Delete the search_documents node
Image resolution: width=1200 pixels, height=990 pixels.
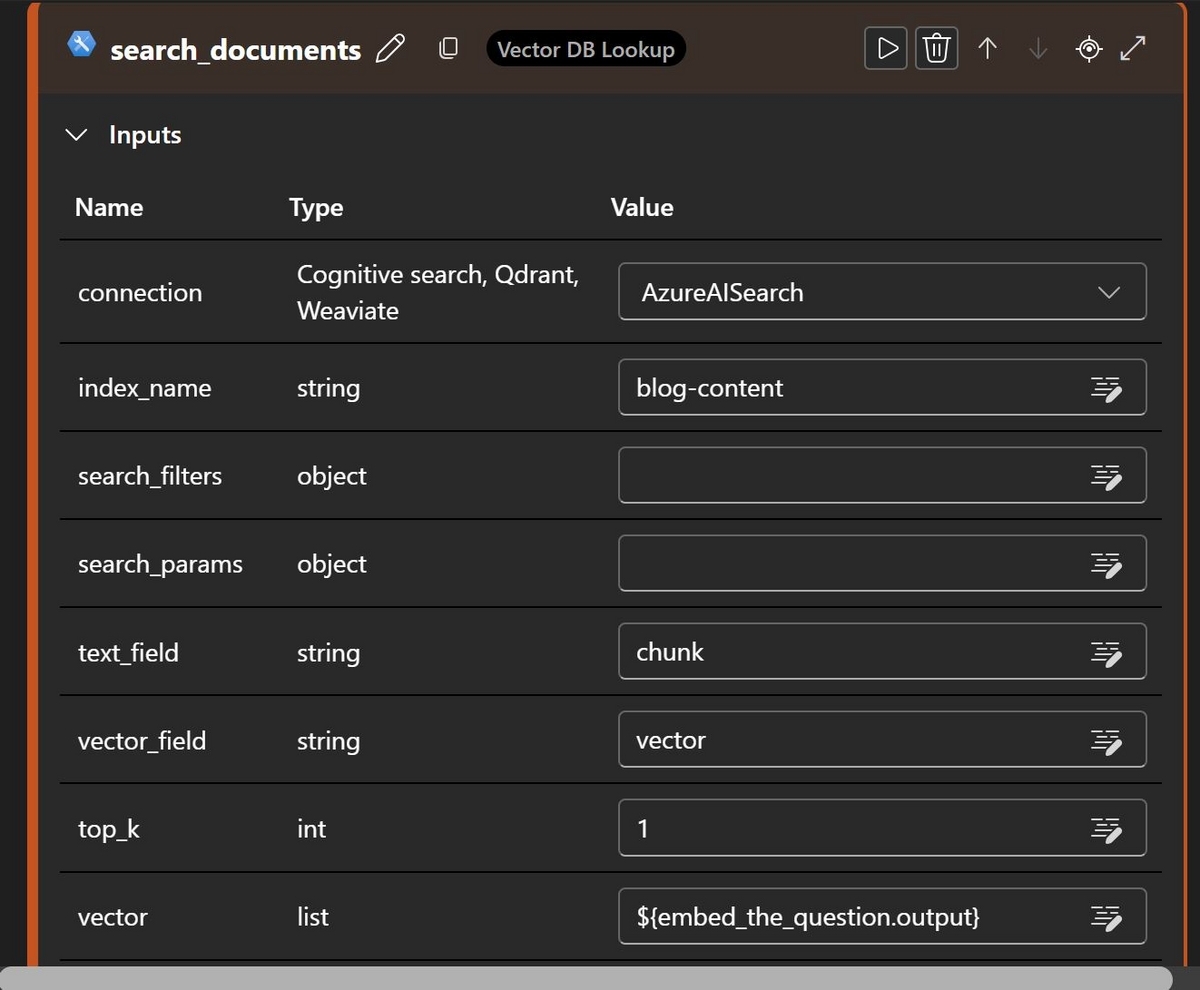936,48
